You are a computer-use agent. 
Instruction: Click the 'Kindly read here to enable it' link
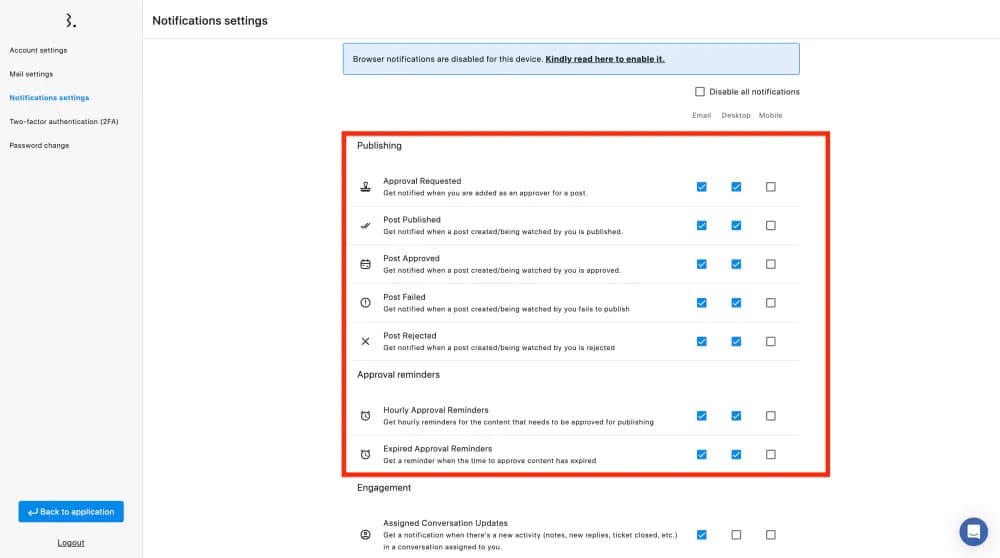coord(604,59)
